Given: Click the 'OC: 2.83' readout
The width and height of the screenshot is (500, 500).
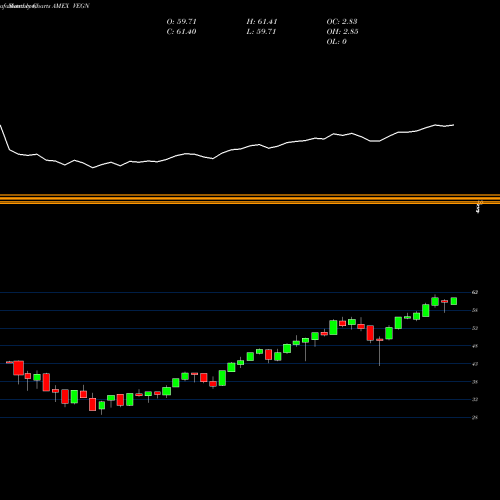Looking at the screenshot, I should (x=342, y=22).
